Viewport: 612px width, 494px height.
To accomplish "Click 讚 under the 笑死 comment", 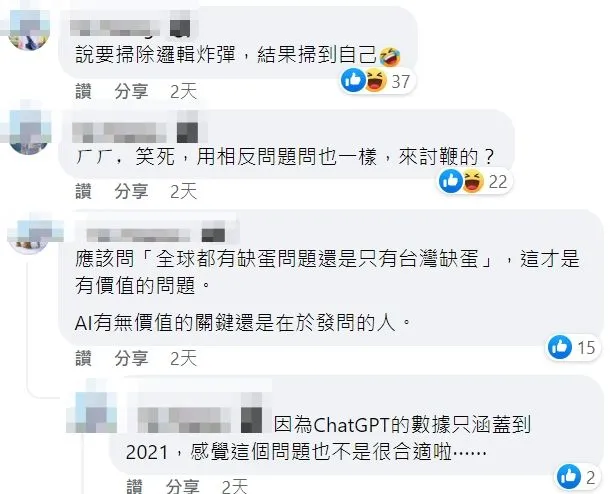I will point(84,191).
